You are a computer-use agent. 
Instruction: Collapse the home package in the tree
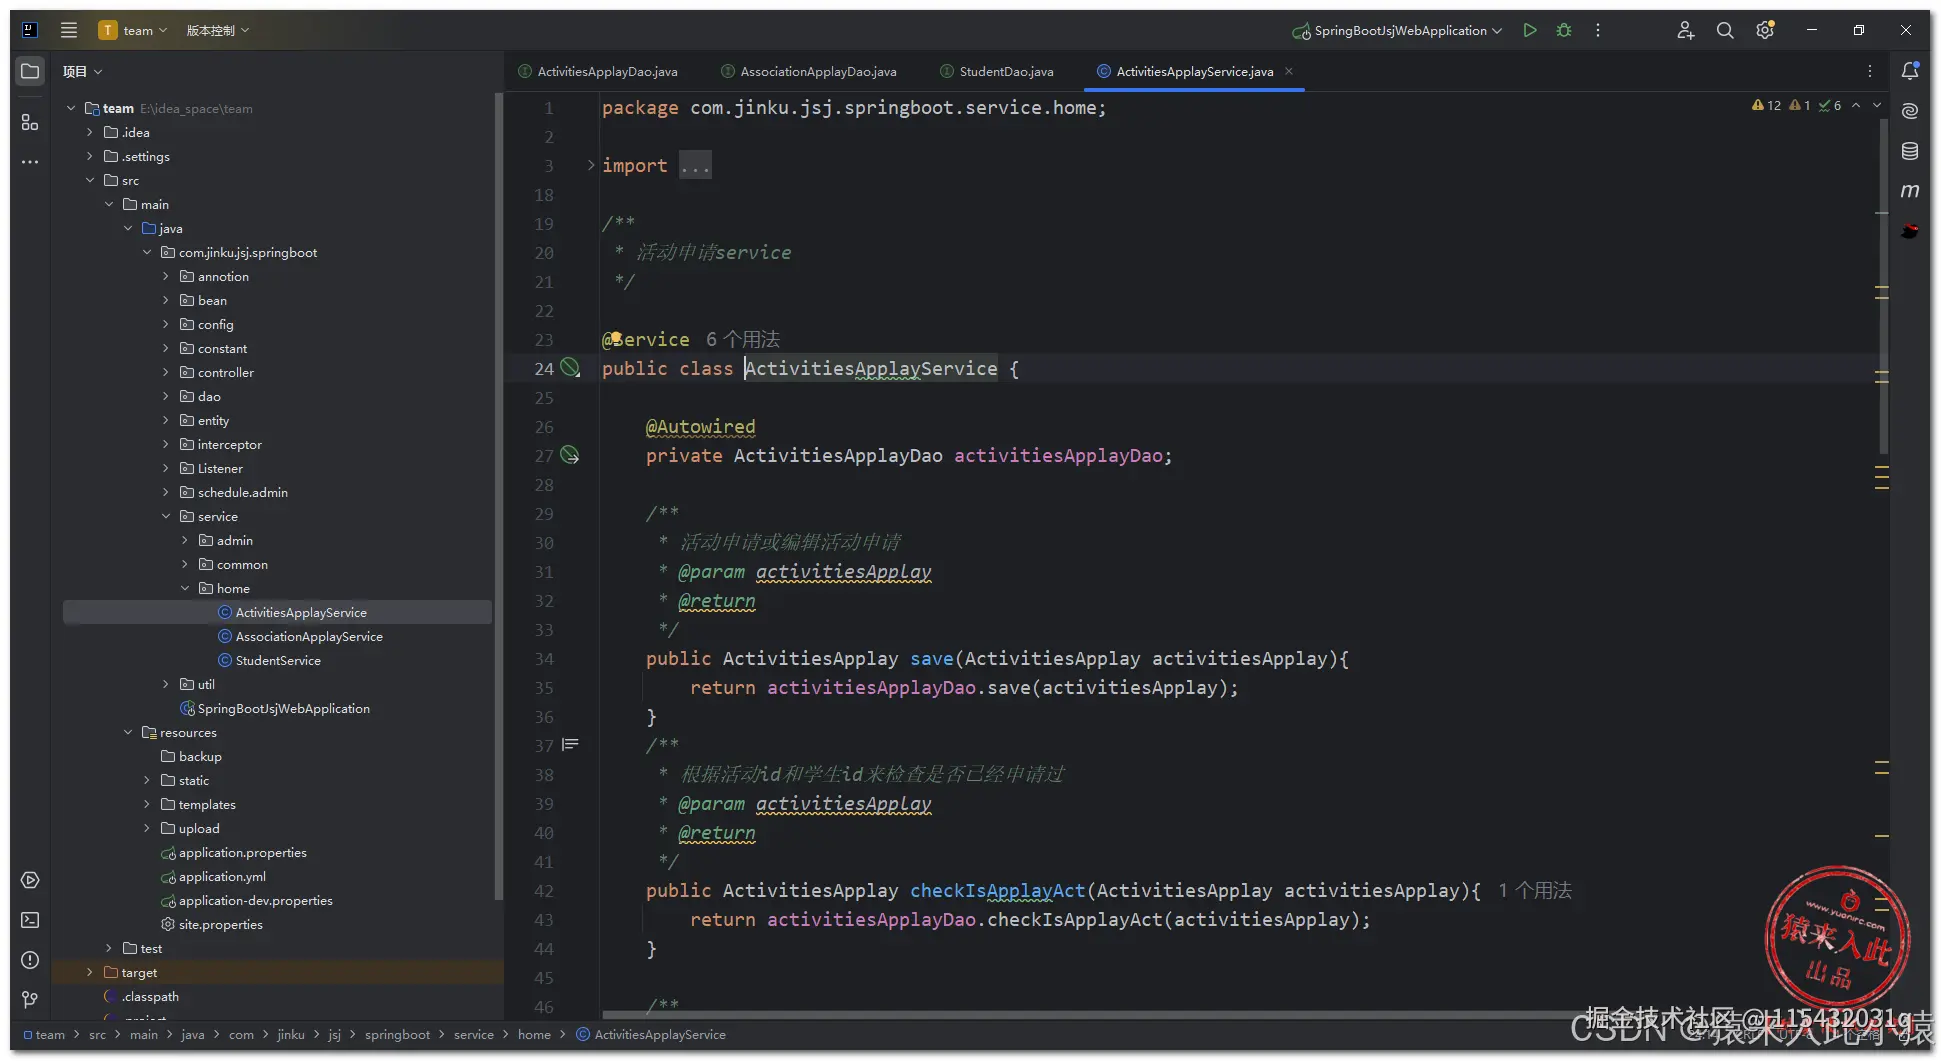pyautogui.click(x=185, y=589)
